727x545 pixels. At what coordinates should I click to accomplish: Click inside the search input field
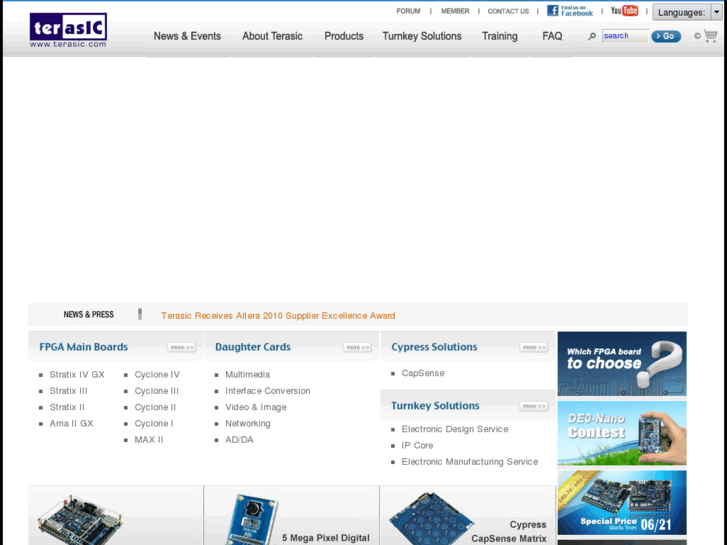[625, 36]
